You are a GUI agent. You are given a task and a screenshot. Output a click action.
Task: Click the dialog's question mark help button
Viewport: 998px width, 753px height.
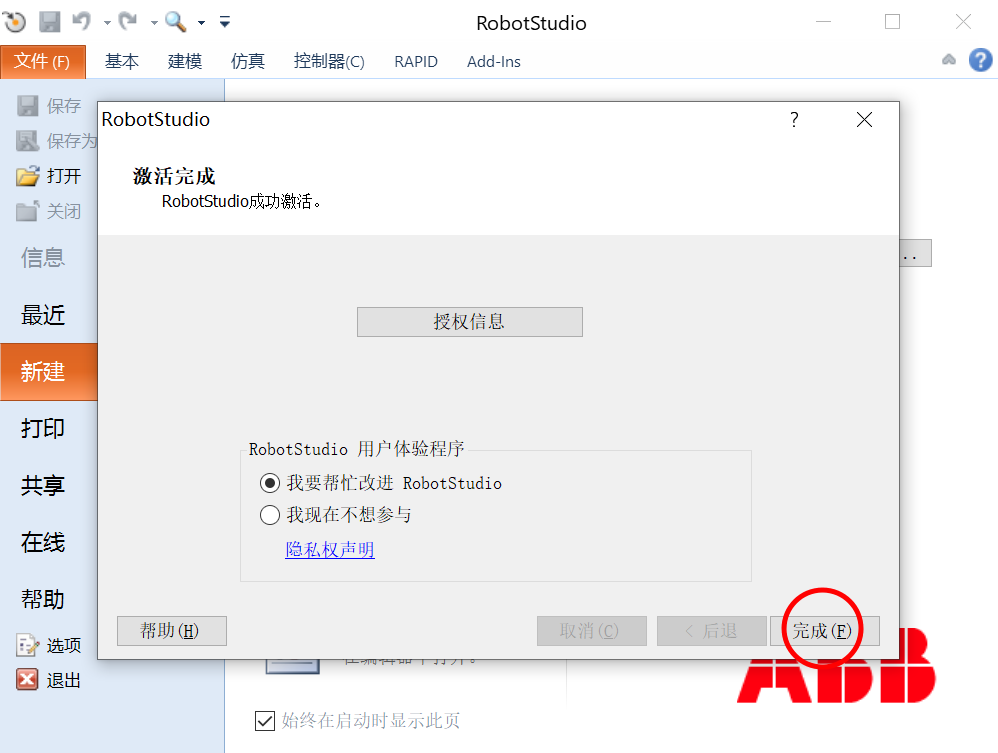click(794, 119)
